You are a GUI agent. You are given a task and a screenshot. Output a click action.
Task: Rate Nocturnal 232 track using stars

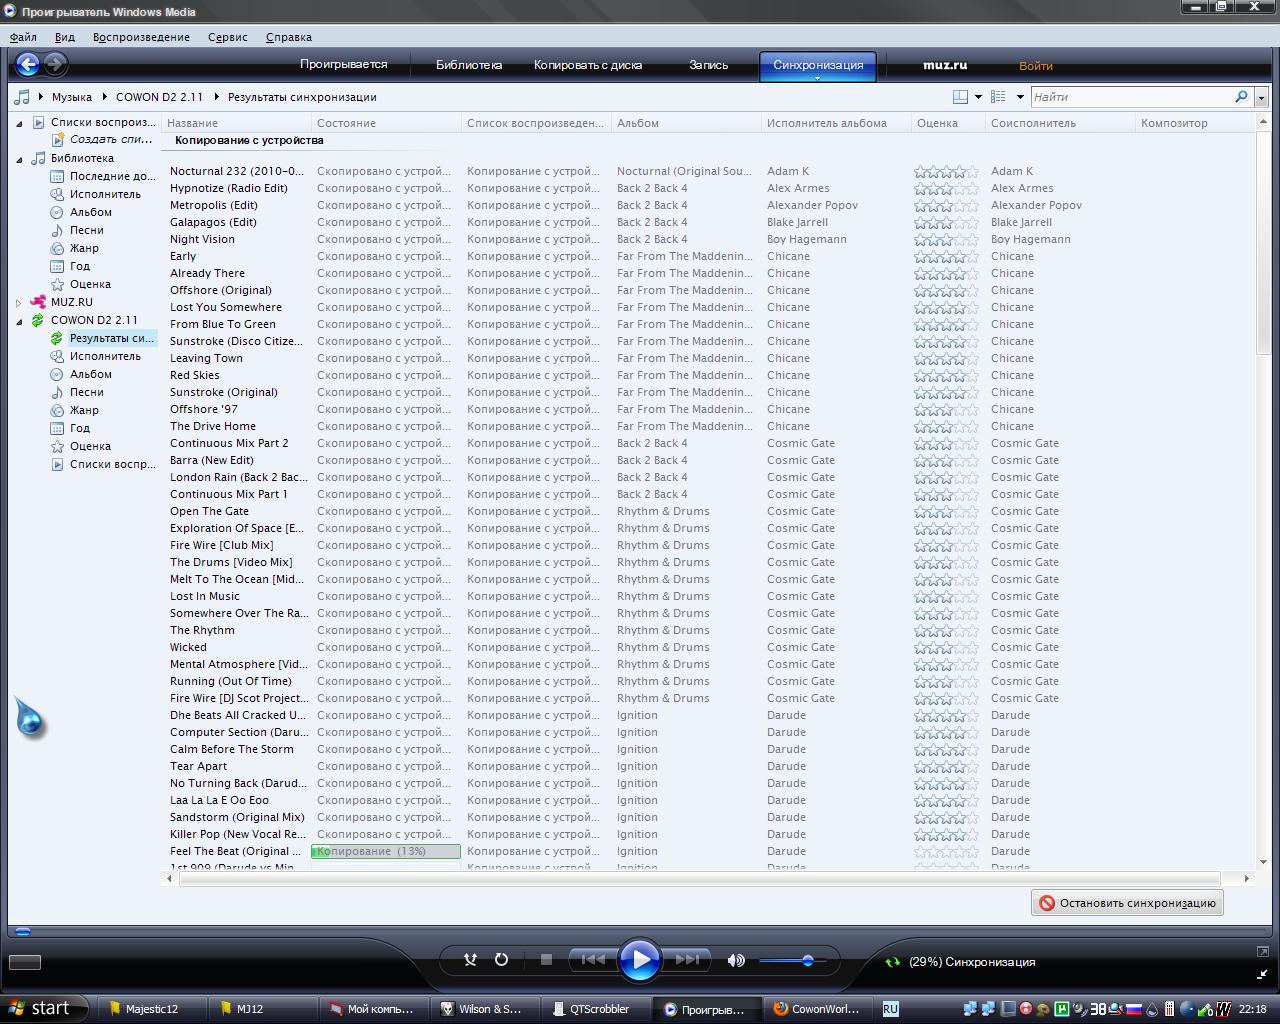[x=946, y=171]
